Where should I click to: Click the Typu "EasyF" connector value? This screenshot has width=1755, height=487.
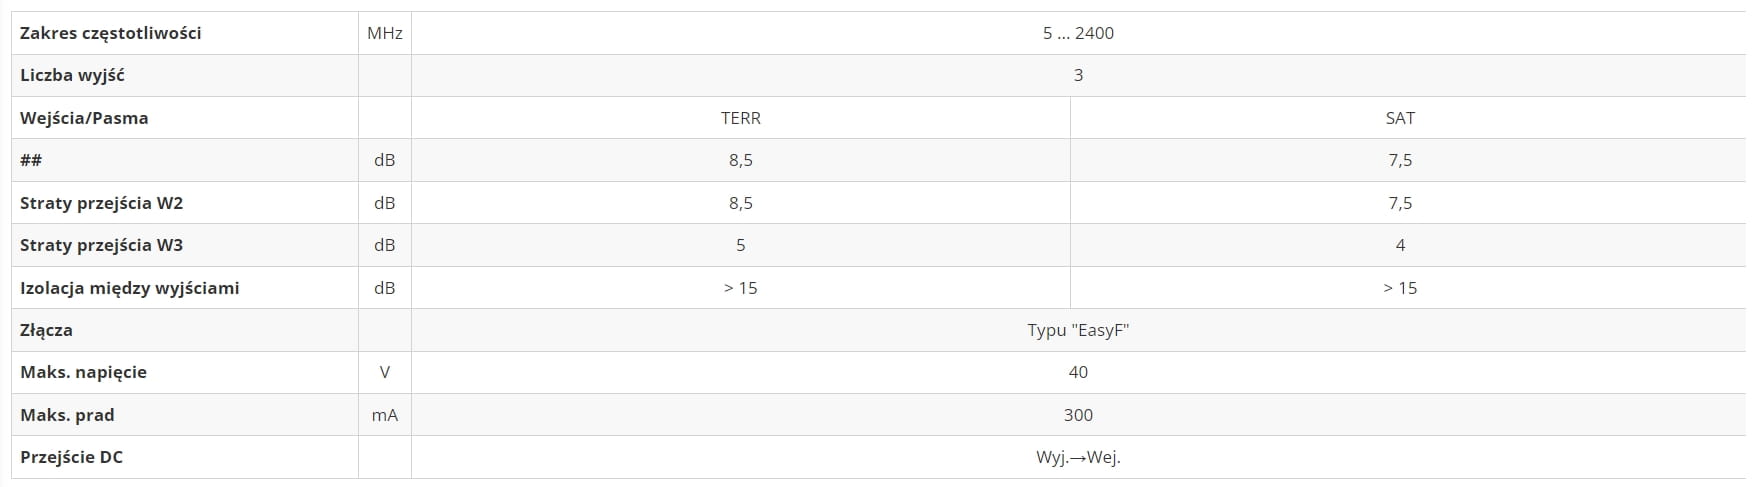(1077, 330)
